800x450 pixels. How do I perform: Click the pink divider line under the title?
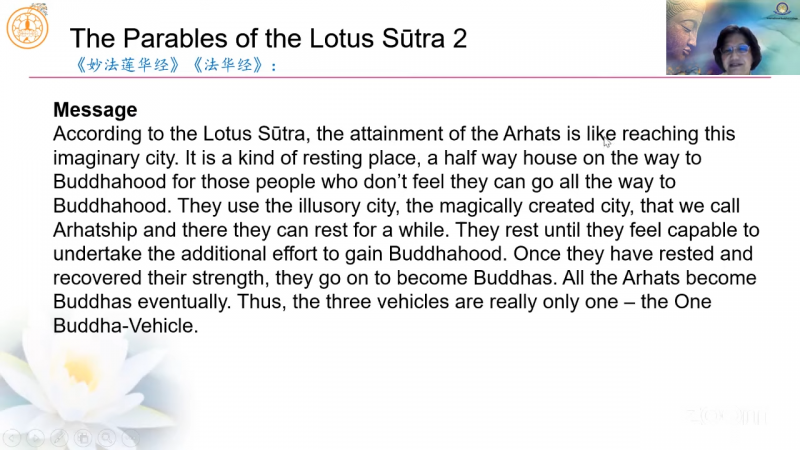click(x=400, y=77)
